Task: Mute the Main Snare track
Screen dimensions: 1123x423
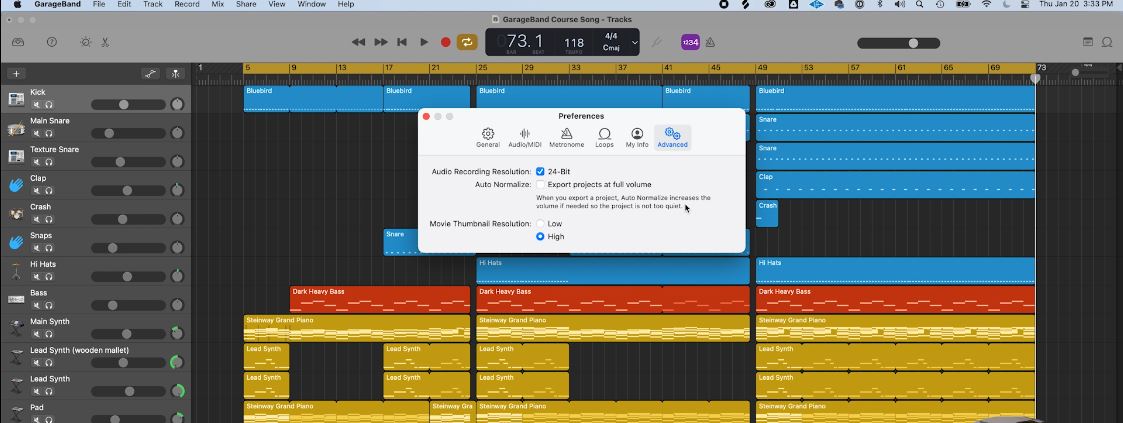Action: 37,134
